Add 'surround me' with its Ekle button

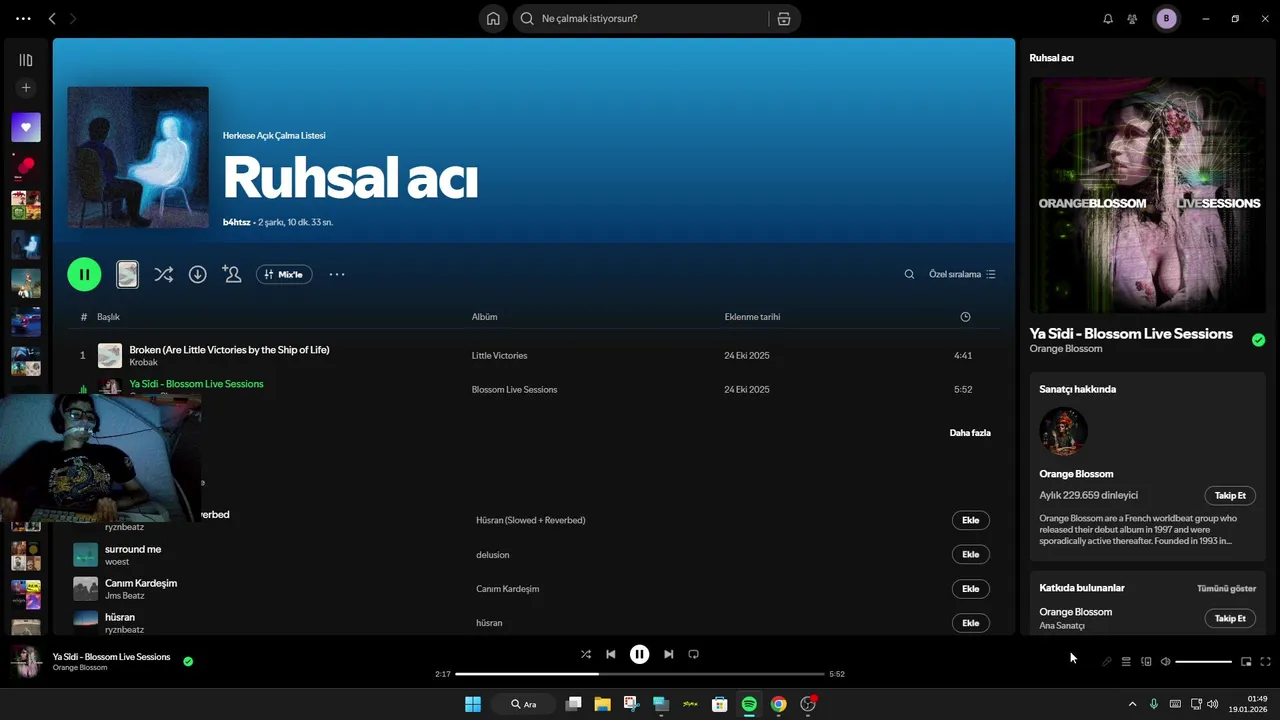tap(970, 554)
